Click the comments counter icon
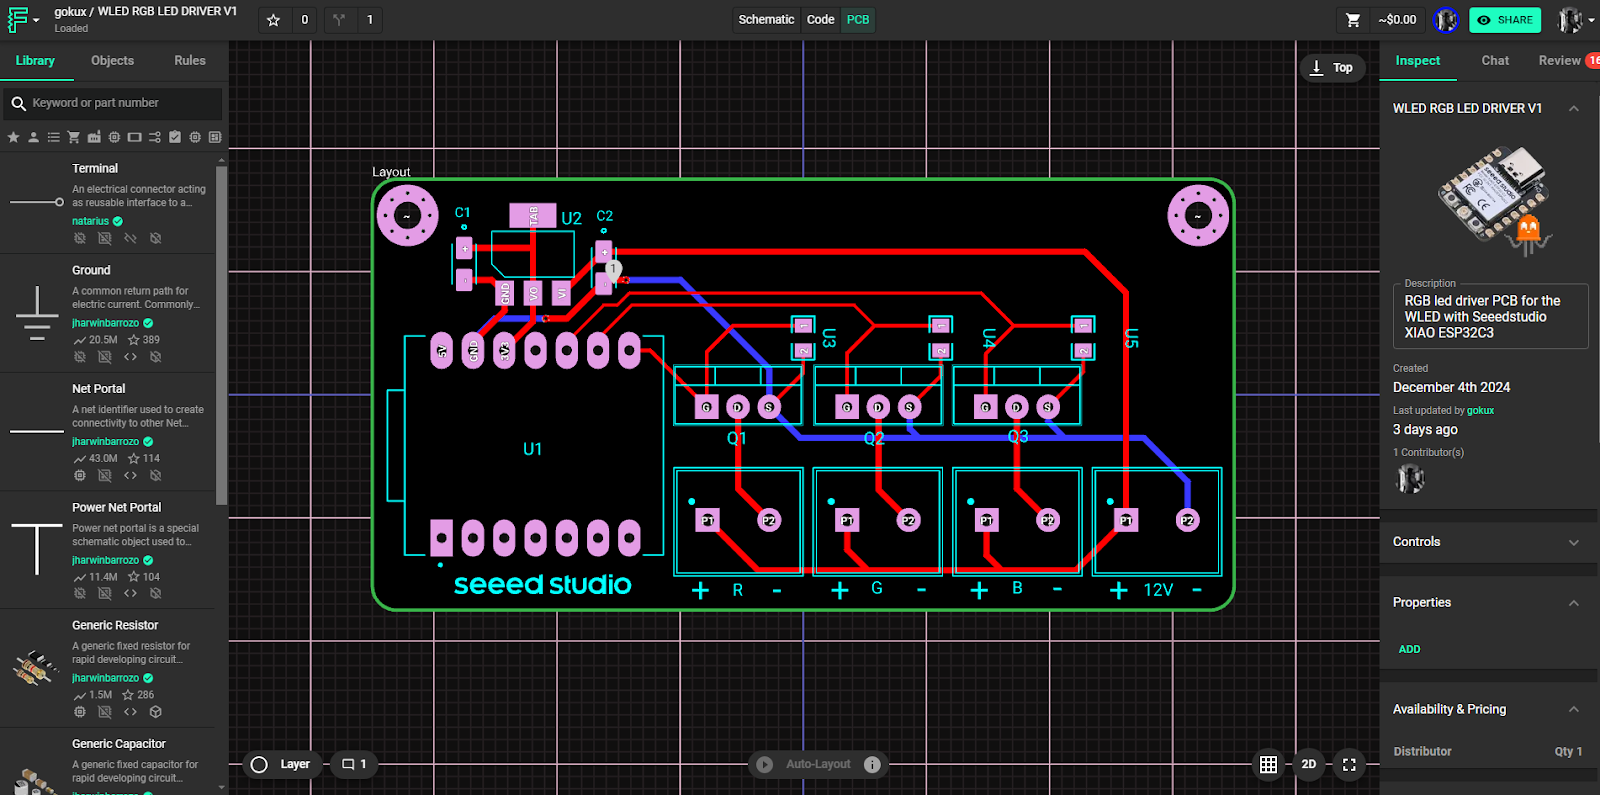The image size is (1600, 795). 354,764
